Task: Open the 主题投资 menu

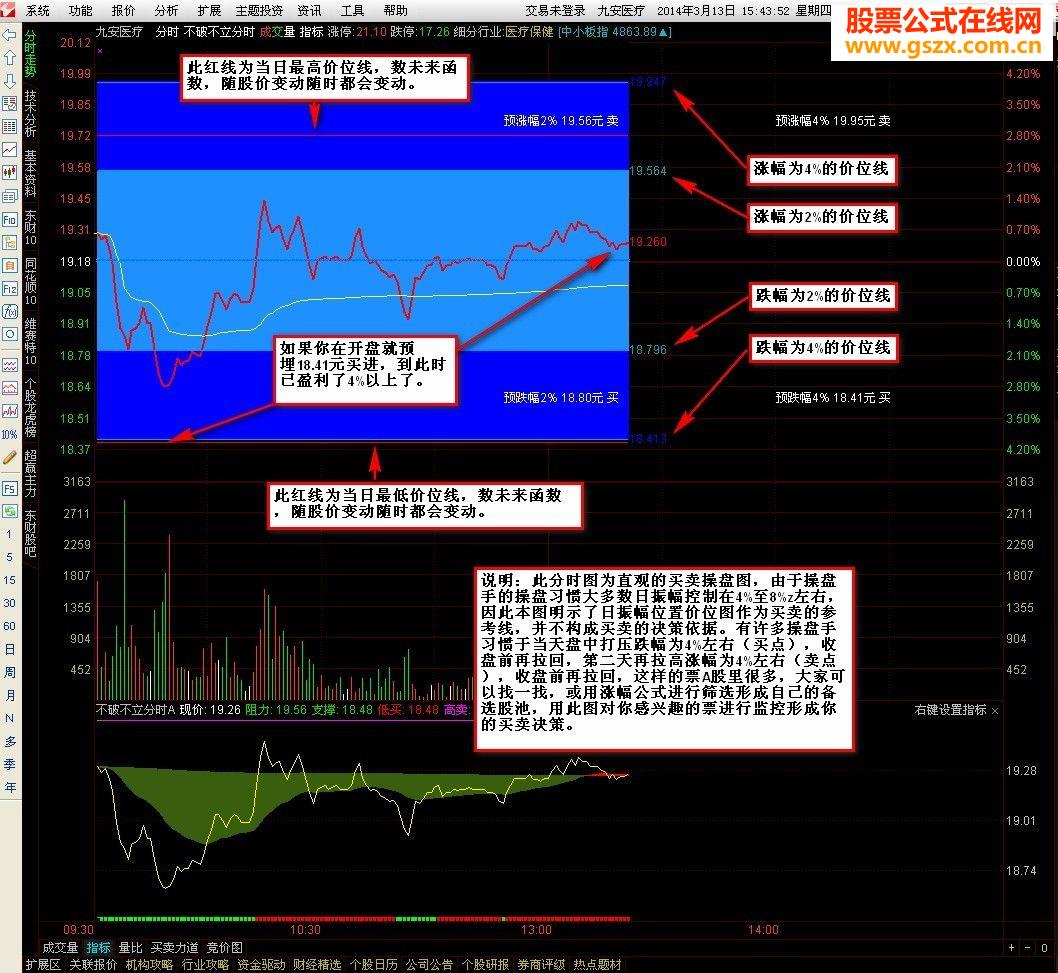Action: (x=259, y=11)
